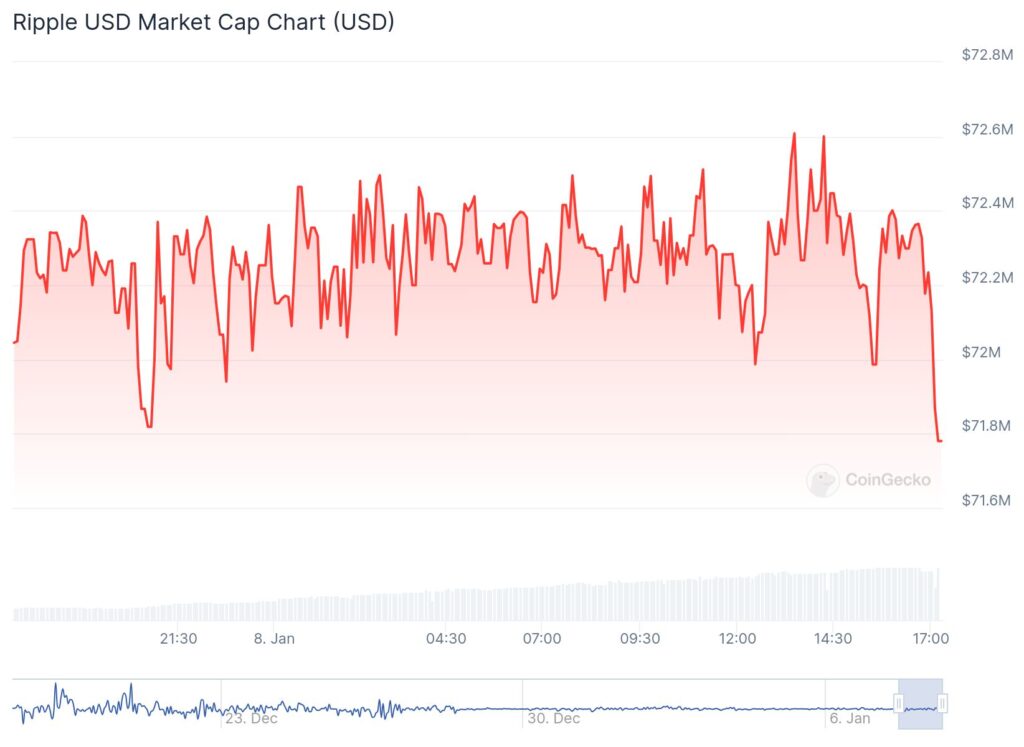Click the right navigator range handle
This screenshot has width=1024, height=747.
point(942,704)
